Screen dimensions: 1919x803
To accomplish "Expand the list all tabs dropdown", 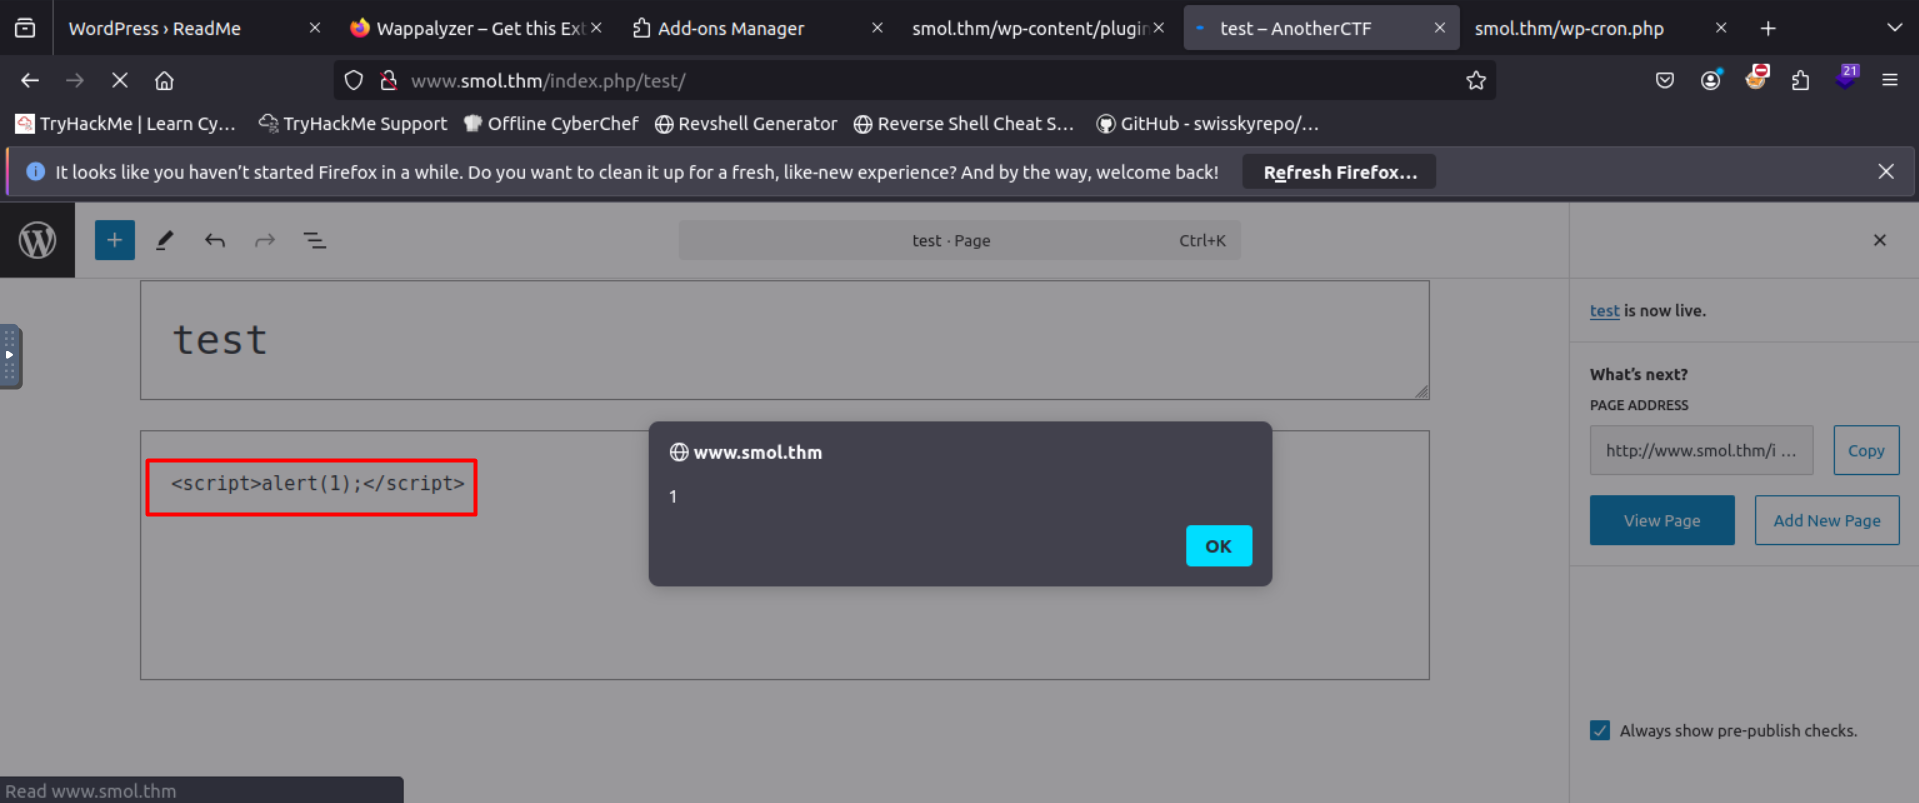I will coord(1893,28).
